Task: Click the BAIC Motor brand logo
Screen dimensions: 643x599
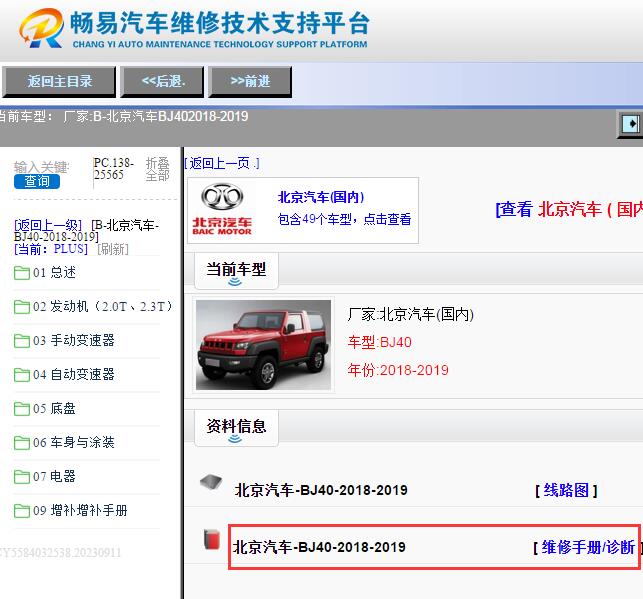Action: 222,209
